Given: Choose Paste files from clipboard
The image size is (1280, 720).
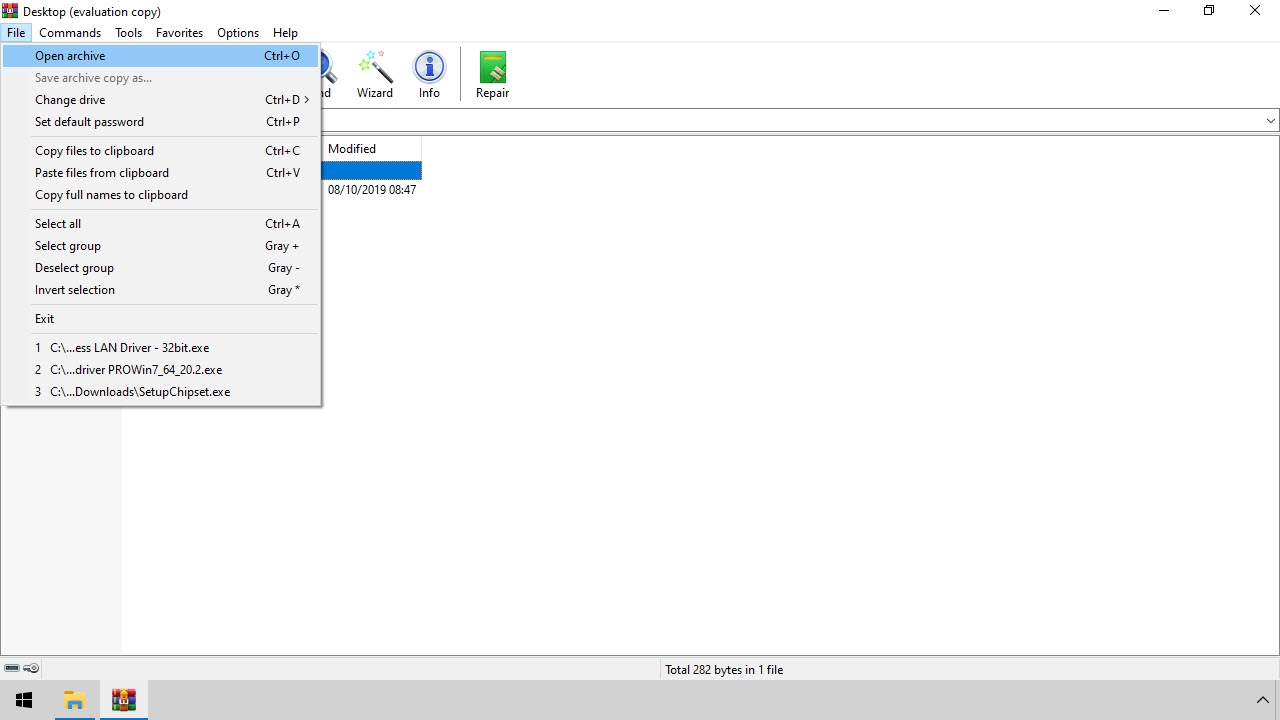Looking at the screenshot, I should point(161,173).
